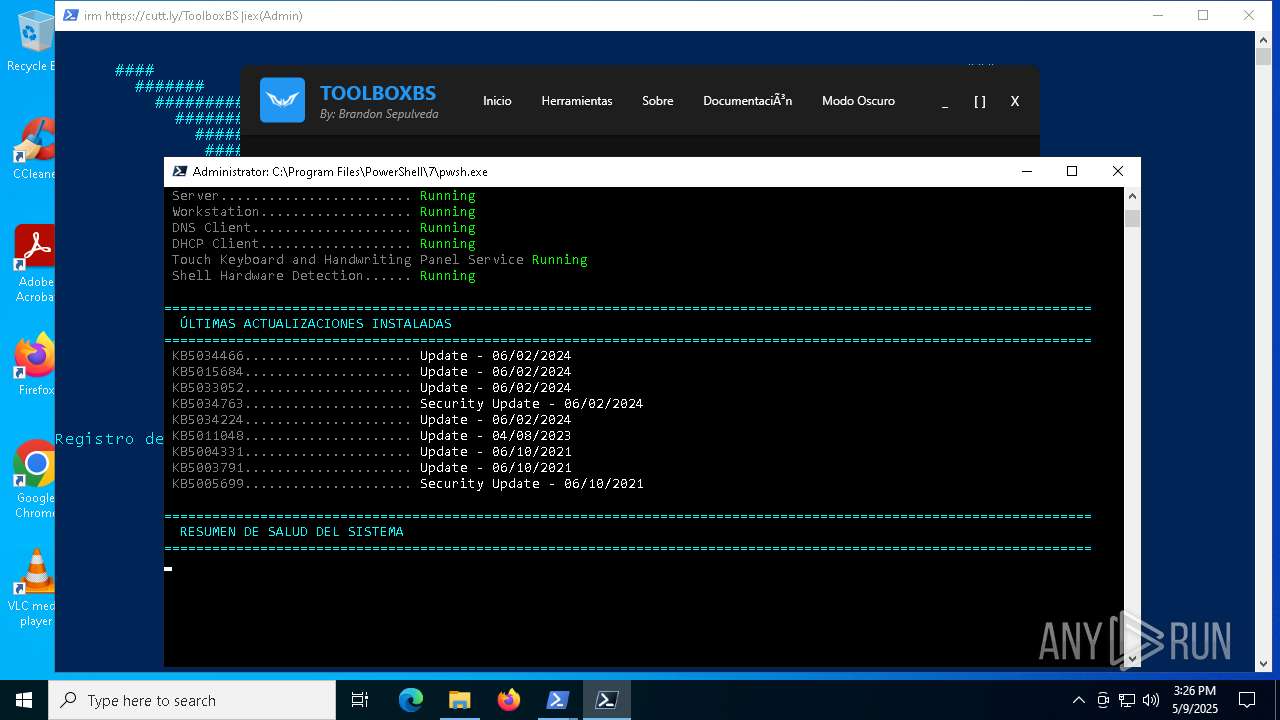This screenshot has height=720, width=1280.
Task: Open File Explorer from the taskbar
Action: tap(459, 700)
